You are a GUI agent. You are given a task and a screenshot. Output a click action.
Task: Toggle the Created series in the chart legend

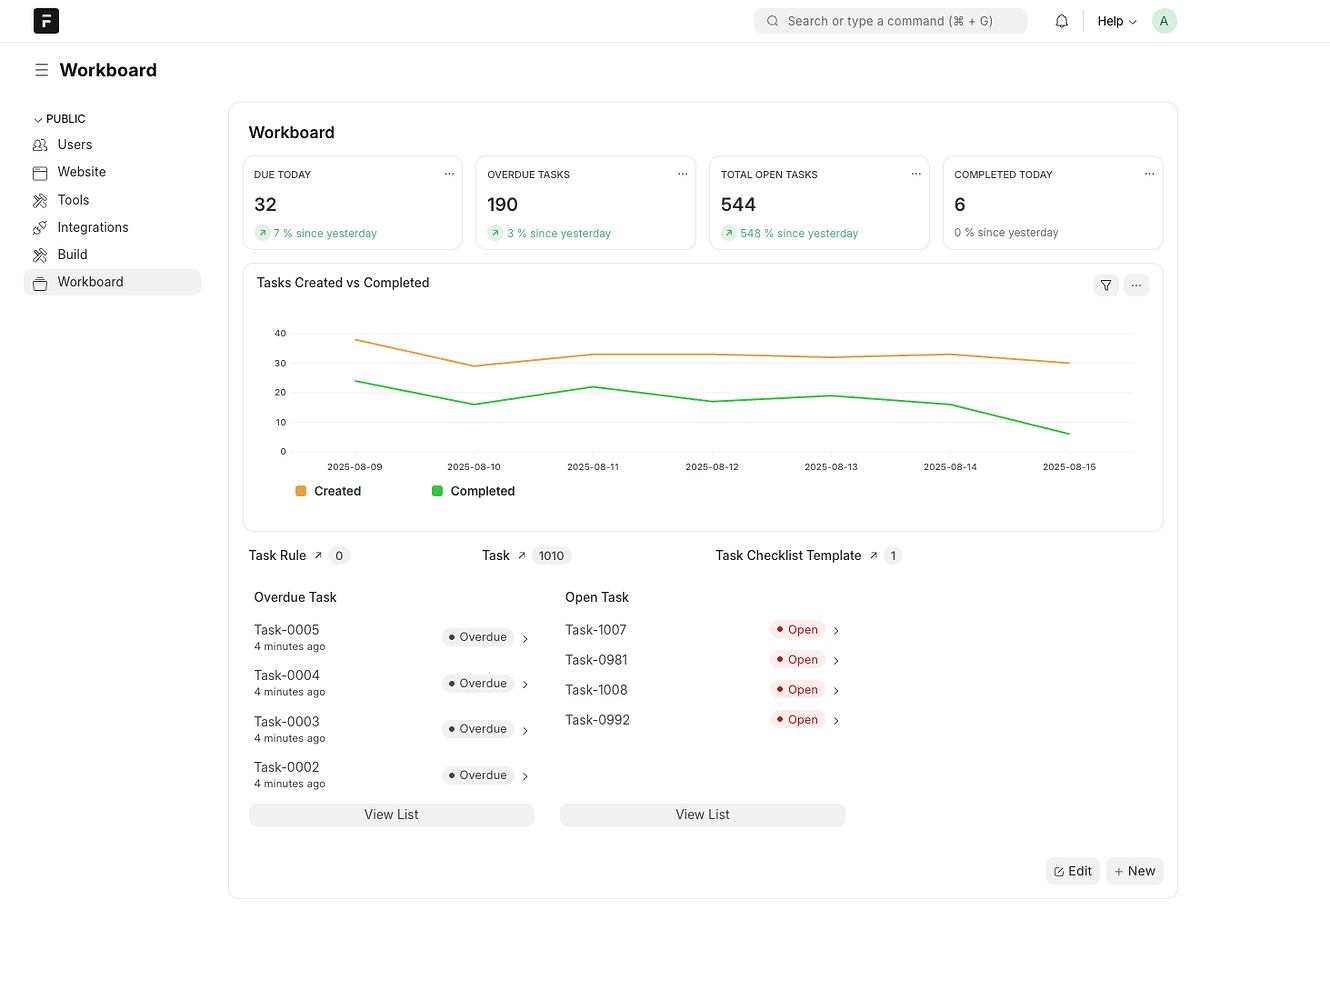tap(328, 491)
